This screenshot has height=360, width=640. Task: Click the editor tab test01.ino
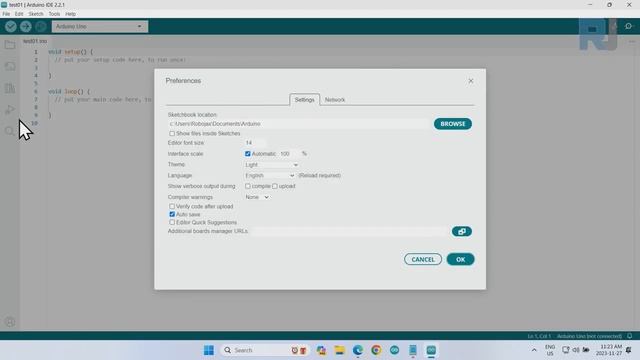(x=35, y=41)
